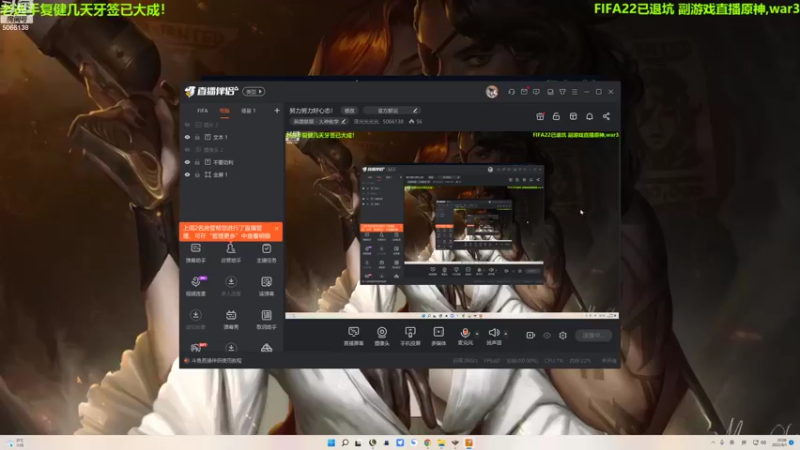
Task: Open Chrome from the taskbar
Action: pos(428,442)
